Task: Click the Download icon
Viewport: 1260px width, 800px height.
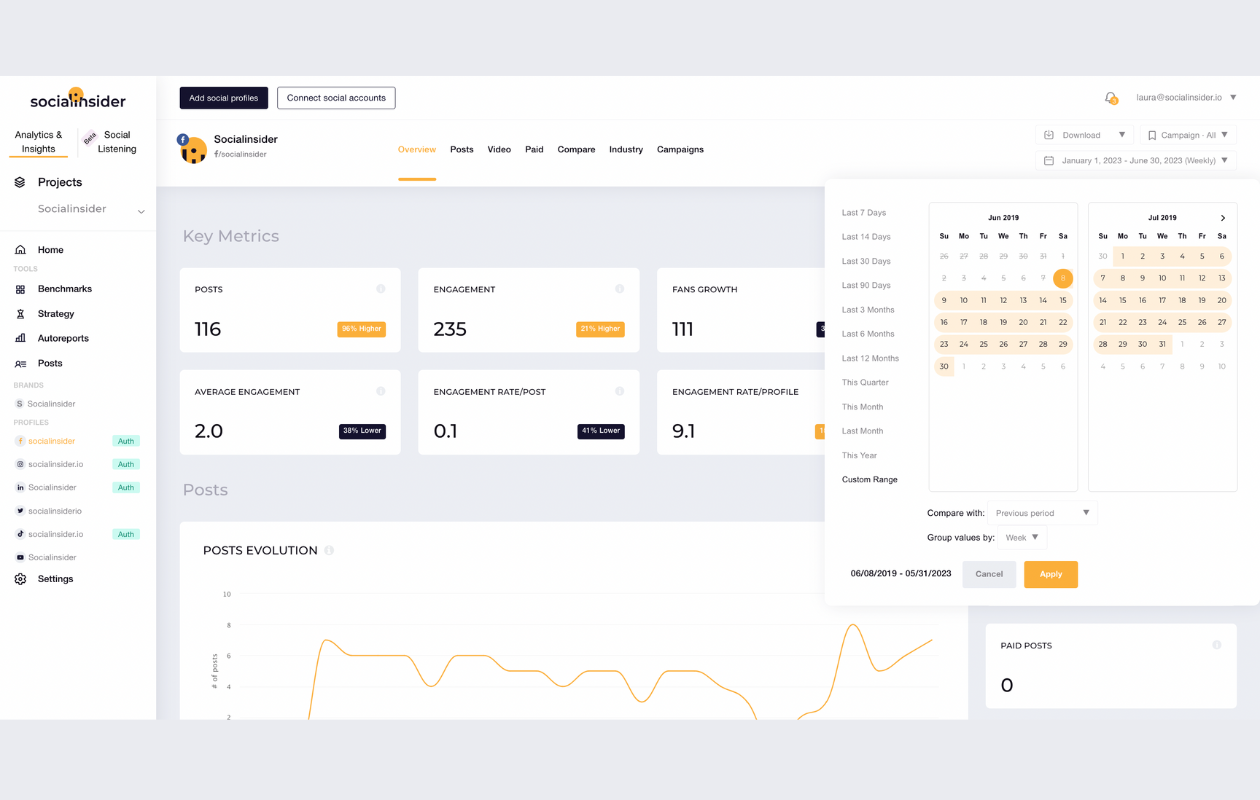Action: point(1049,135)
